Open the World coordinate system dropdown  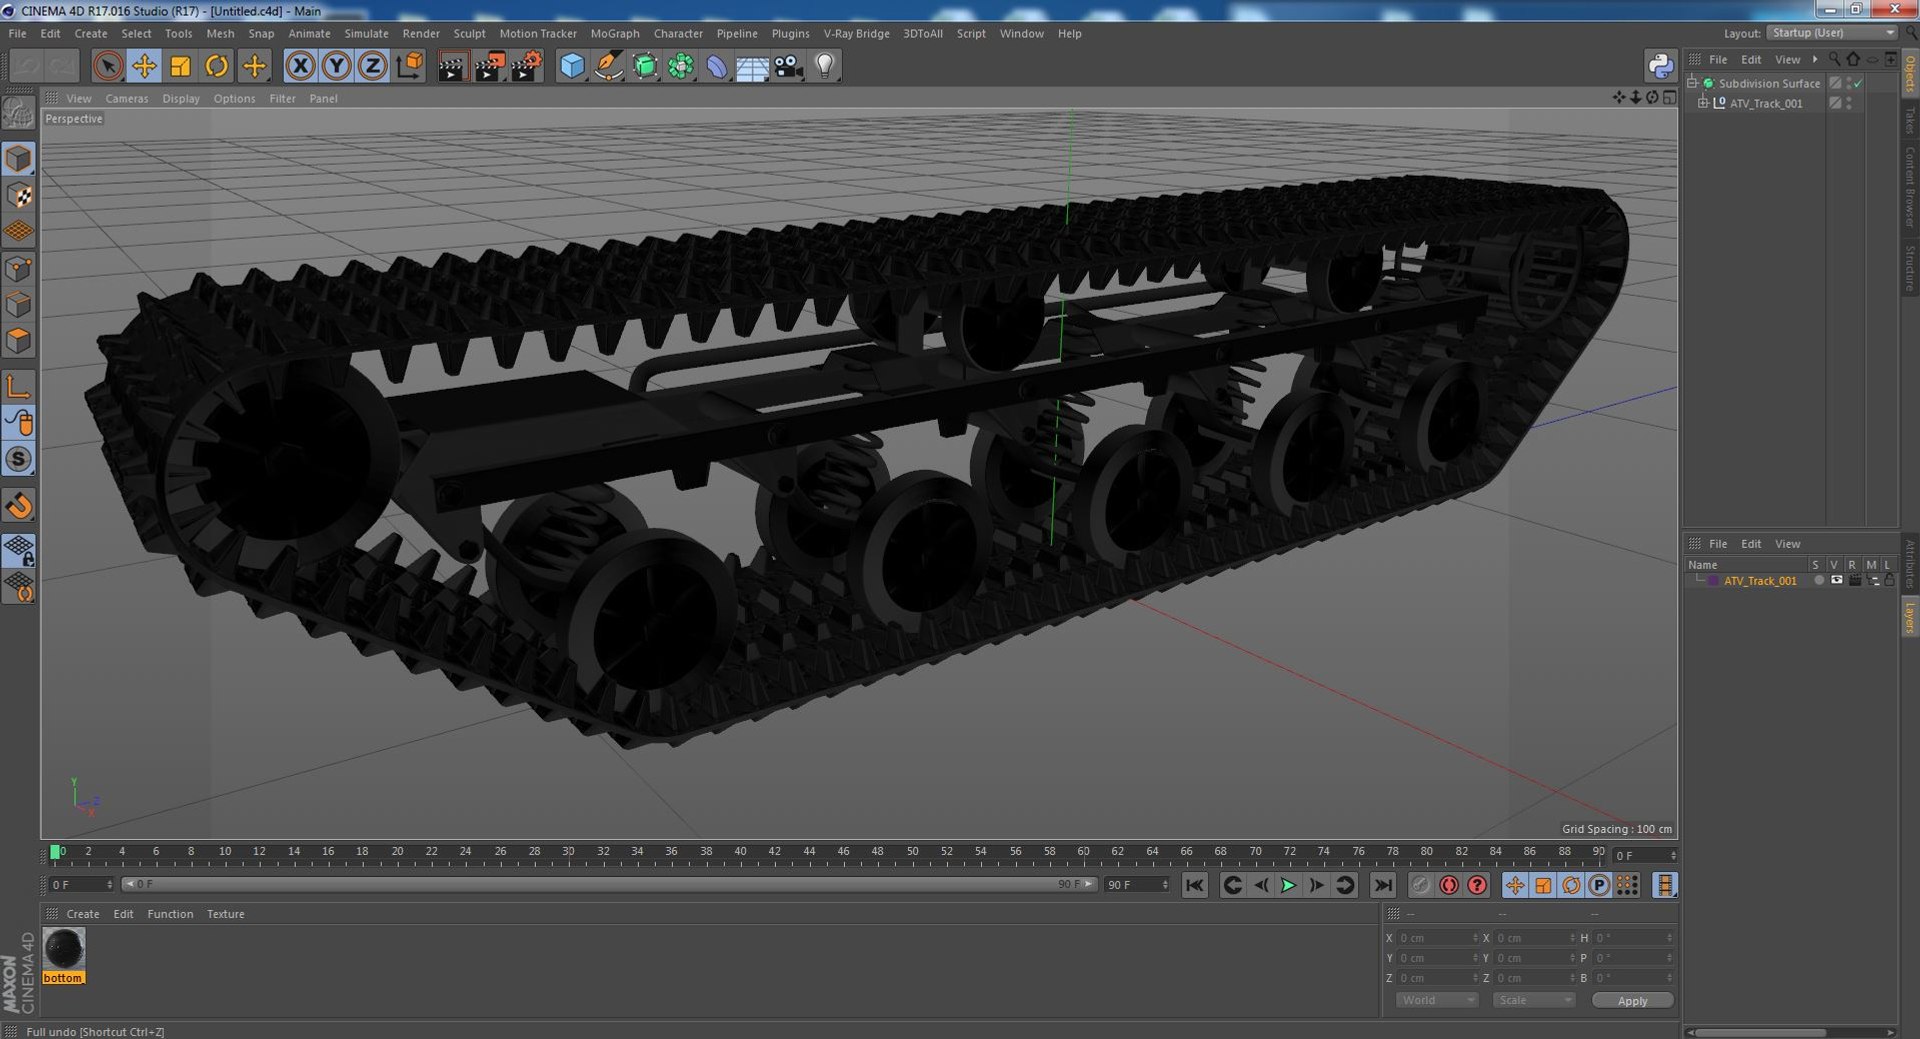(x=1436, y=1001)
